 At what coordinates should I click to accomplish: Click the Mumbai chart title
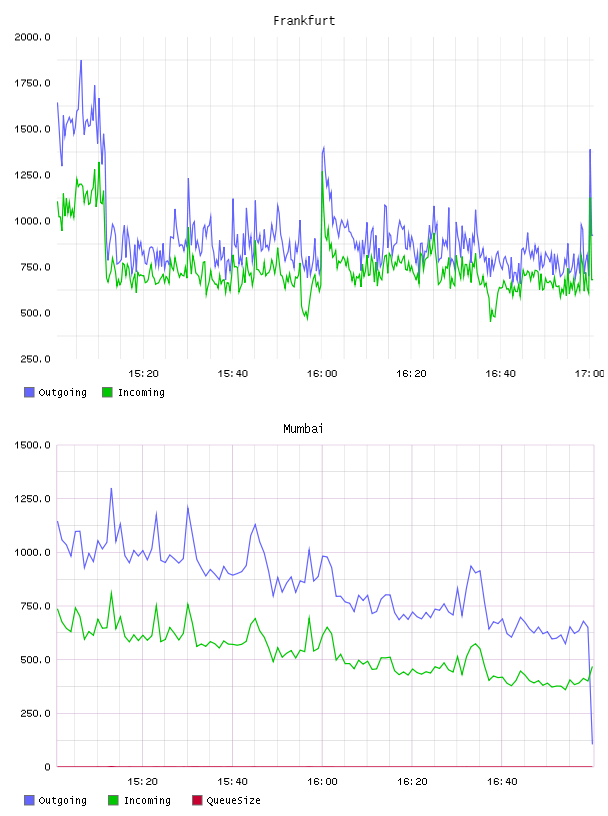click(x=303, y=429)
